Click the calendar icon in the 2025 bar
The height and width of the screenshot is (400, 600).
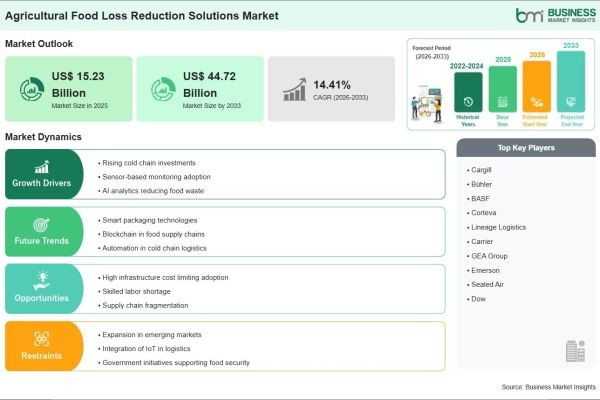pos(502,102)
